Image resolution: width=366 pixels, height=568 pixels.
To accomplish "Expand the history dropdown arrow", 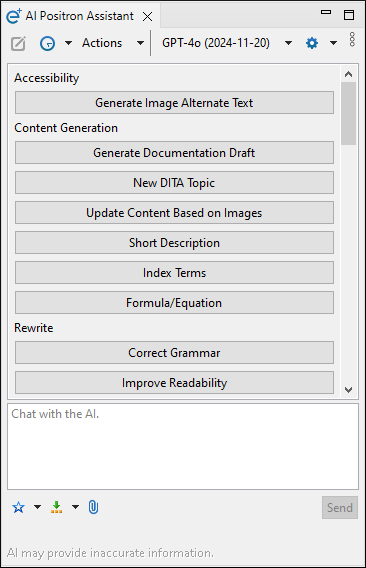I will [x=68, y=43].
